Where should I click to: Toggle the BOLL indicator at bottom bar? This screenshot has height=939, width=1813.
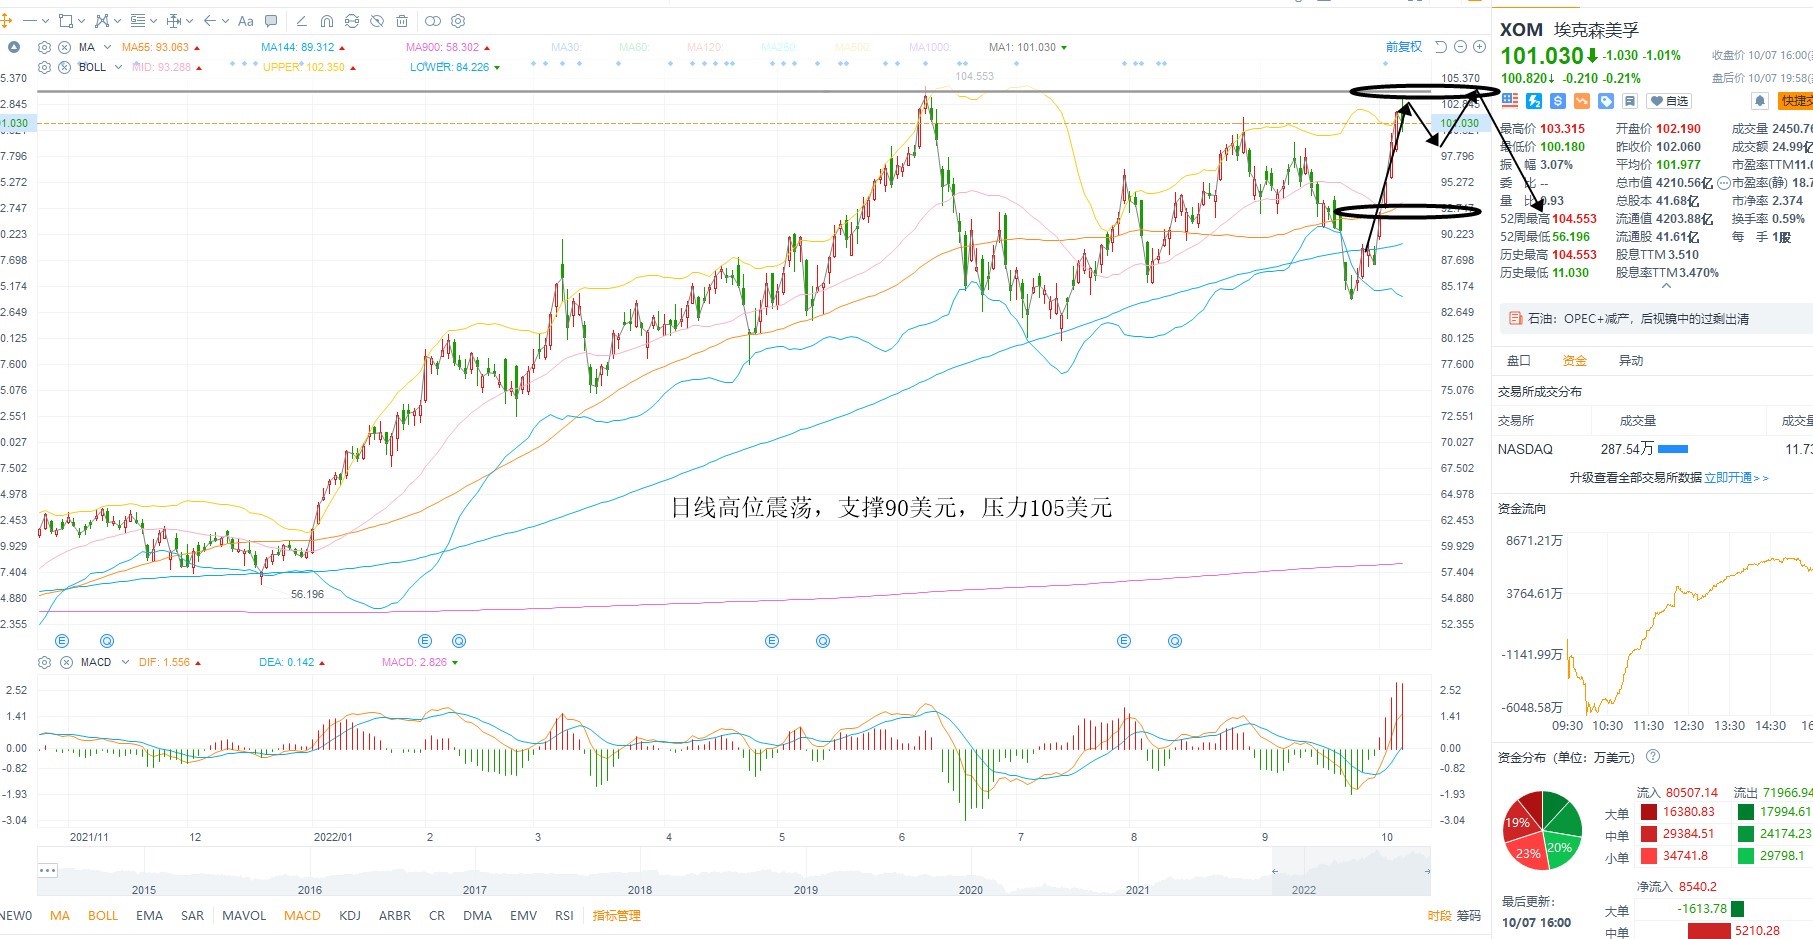pos(103,915)
